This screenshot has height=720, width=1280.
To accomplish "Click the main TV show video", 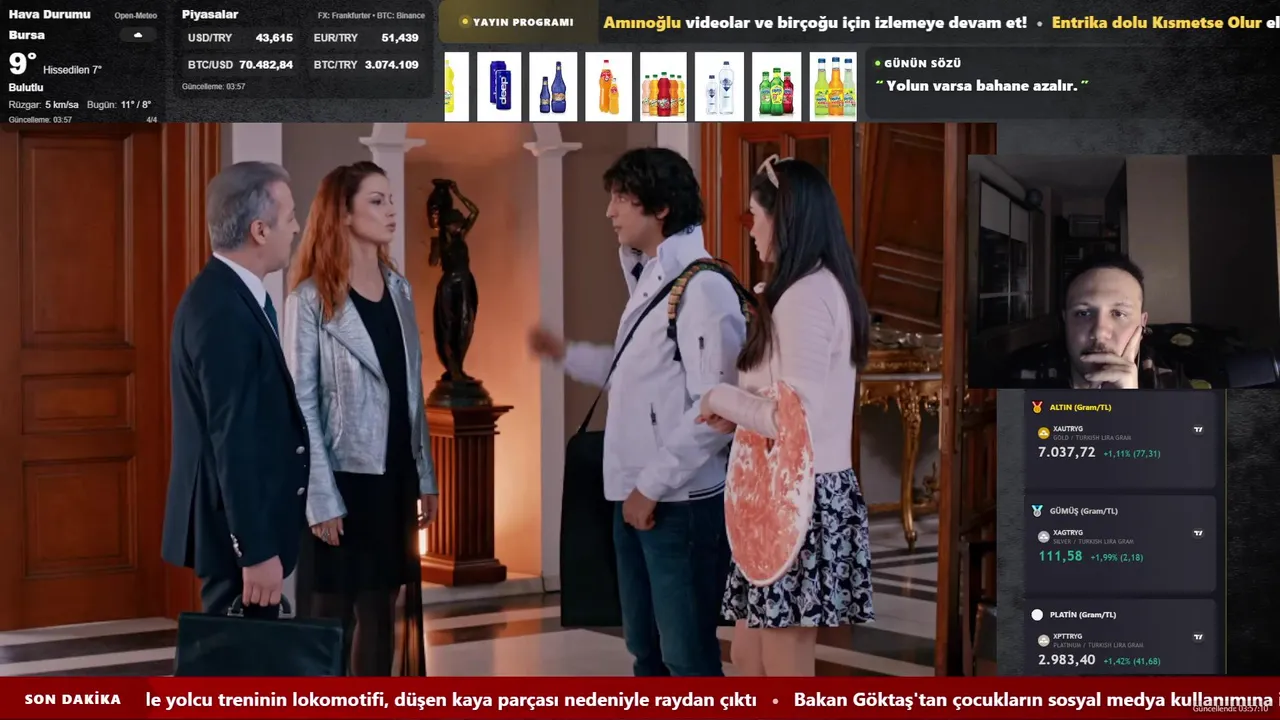I will [x=498, y=399].
